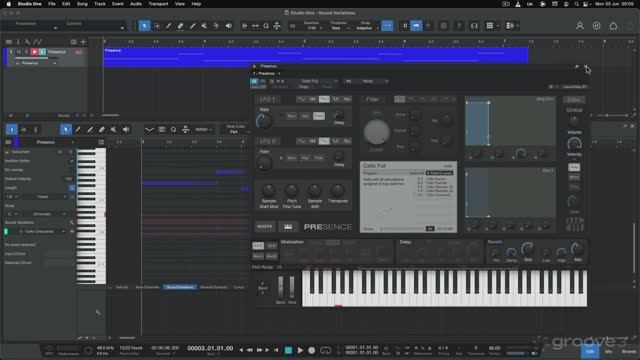Select the Listen speaker tool in top toolbar
Image resolution: width=640 pixels, height=360 pixels.
tap(229, 26)
